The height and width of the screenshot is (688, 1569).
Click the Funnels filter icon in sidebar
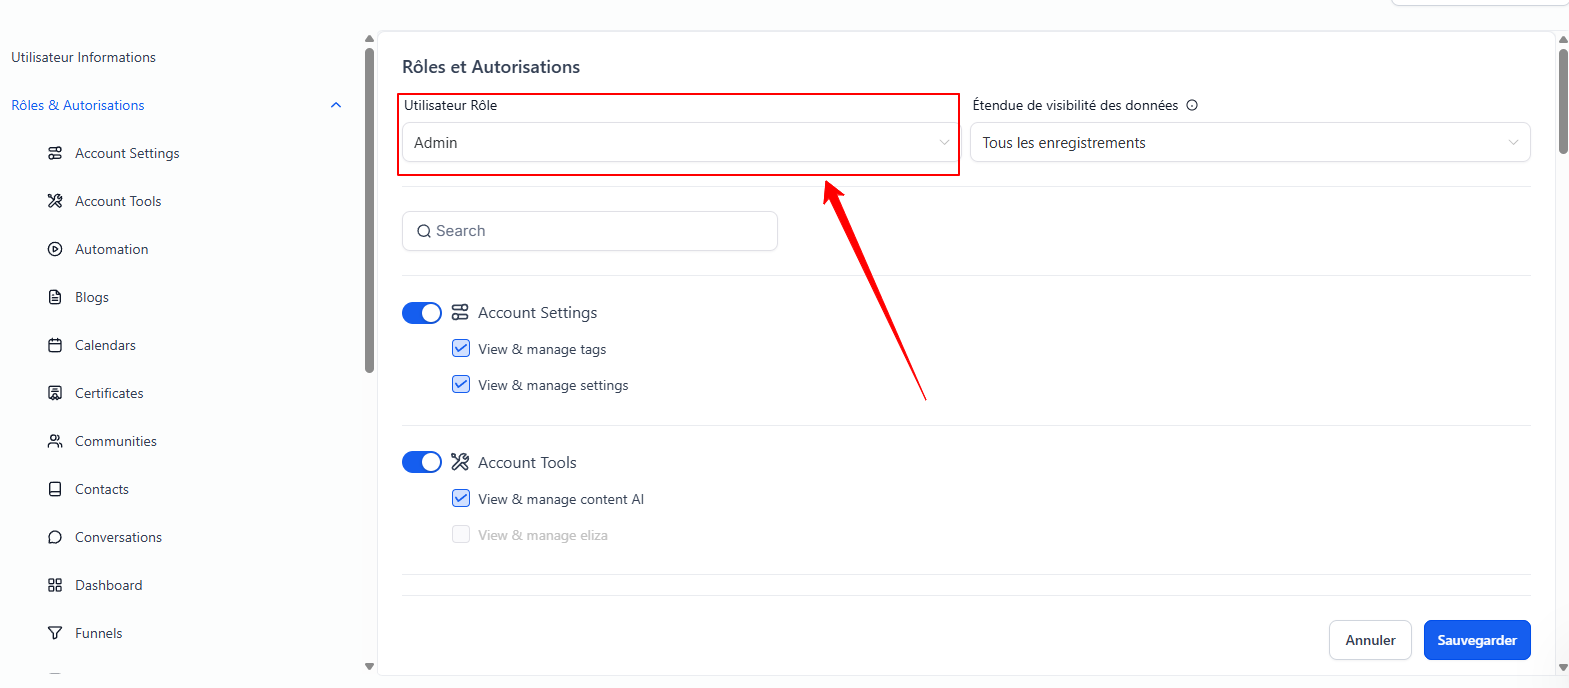tap(55, 633)
